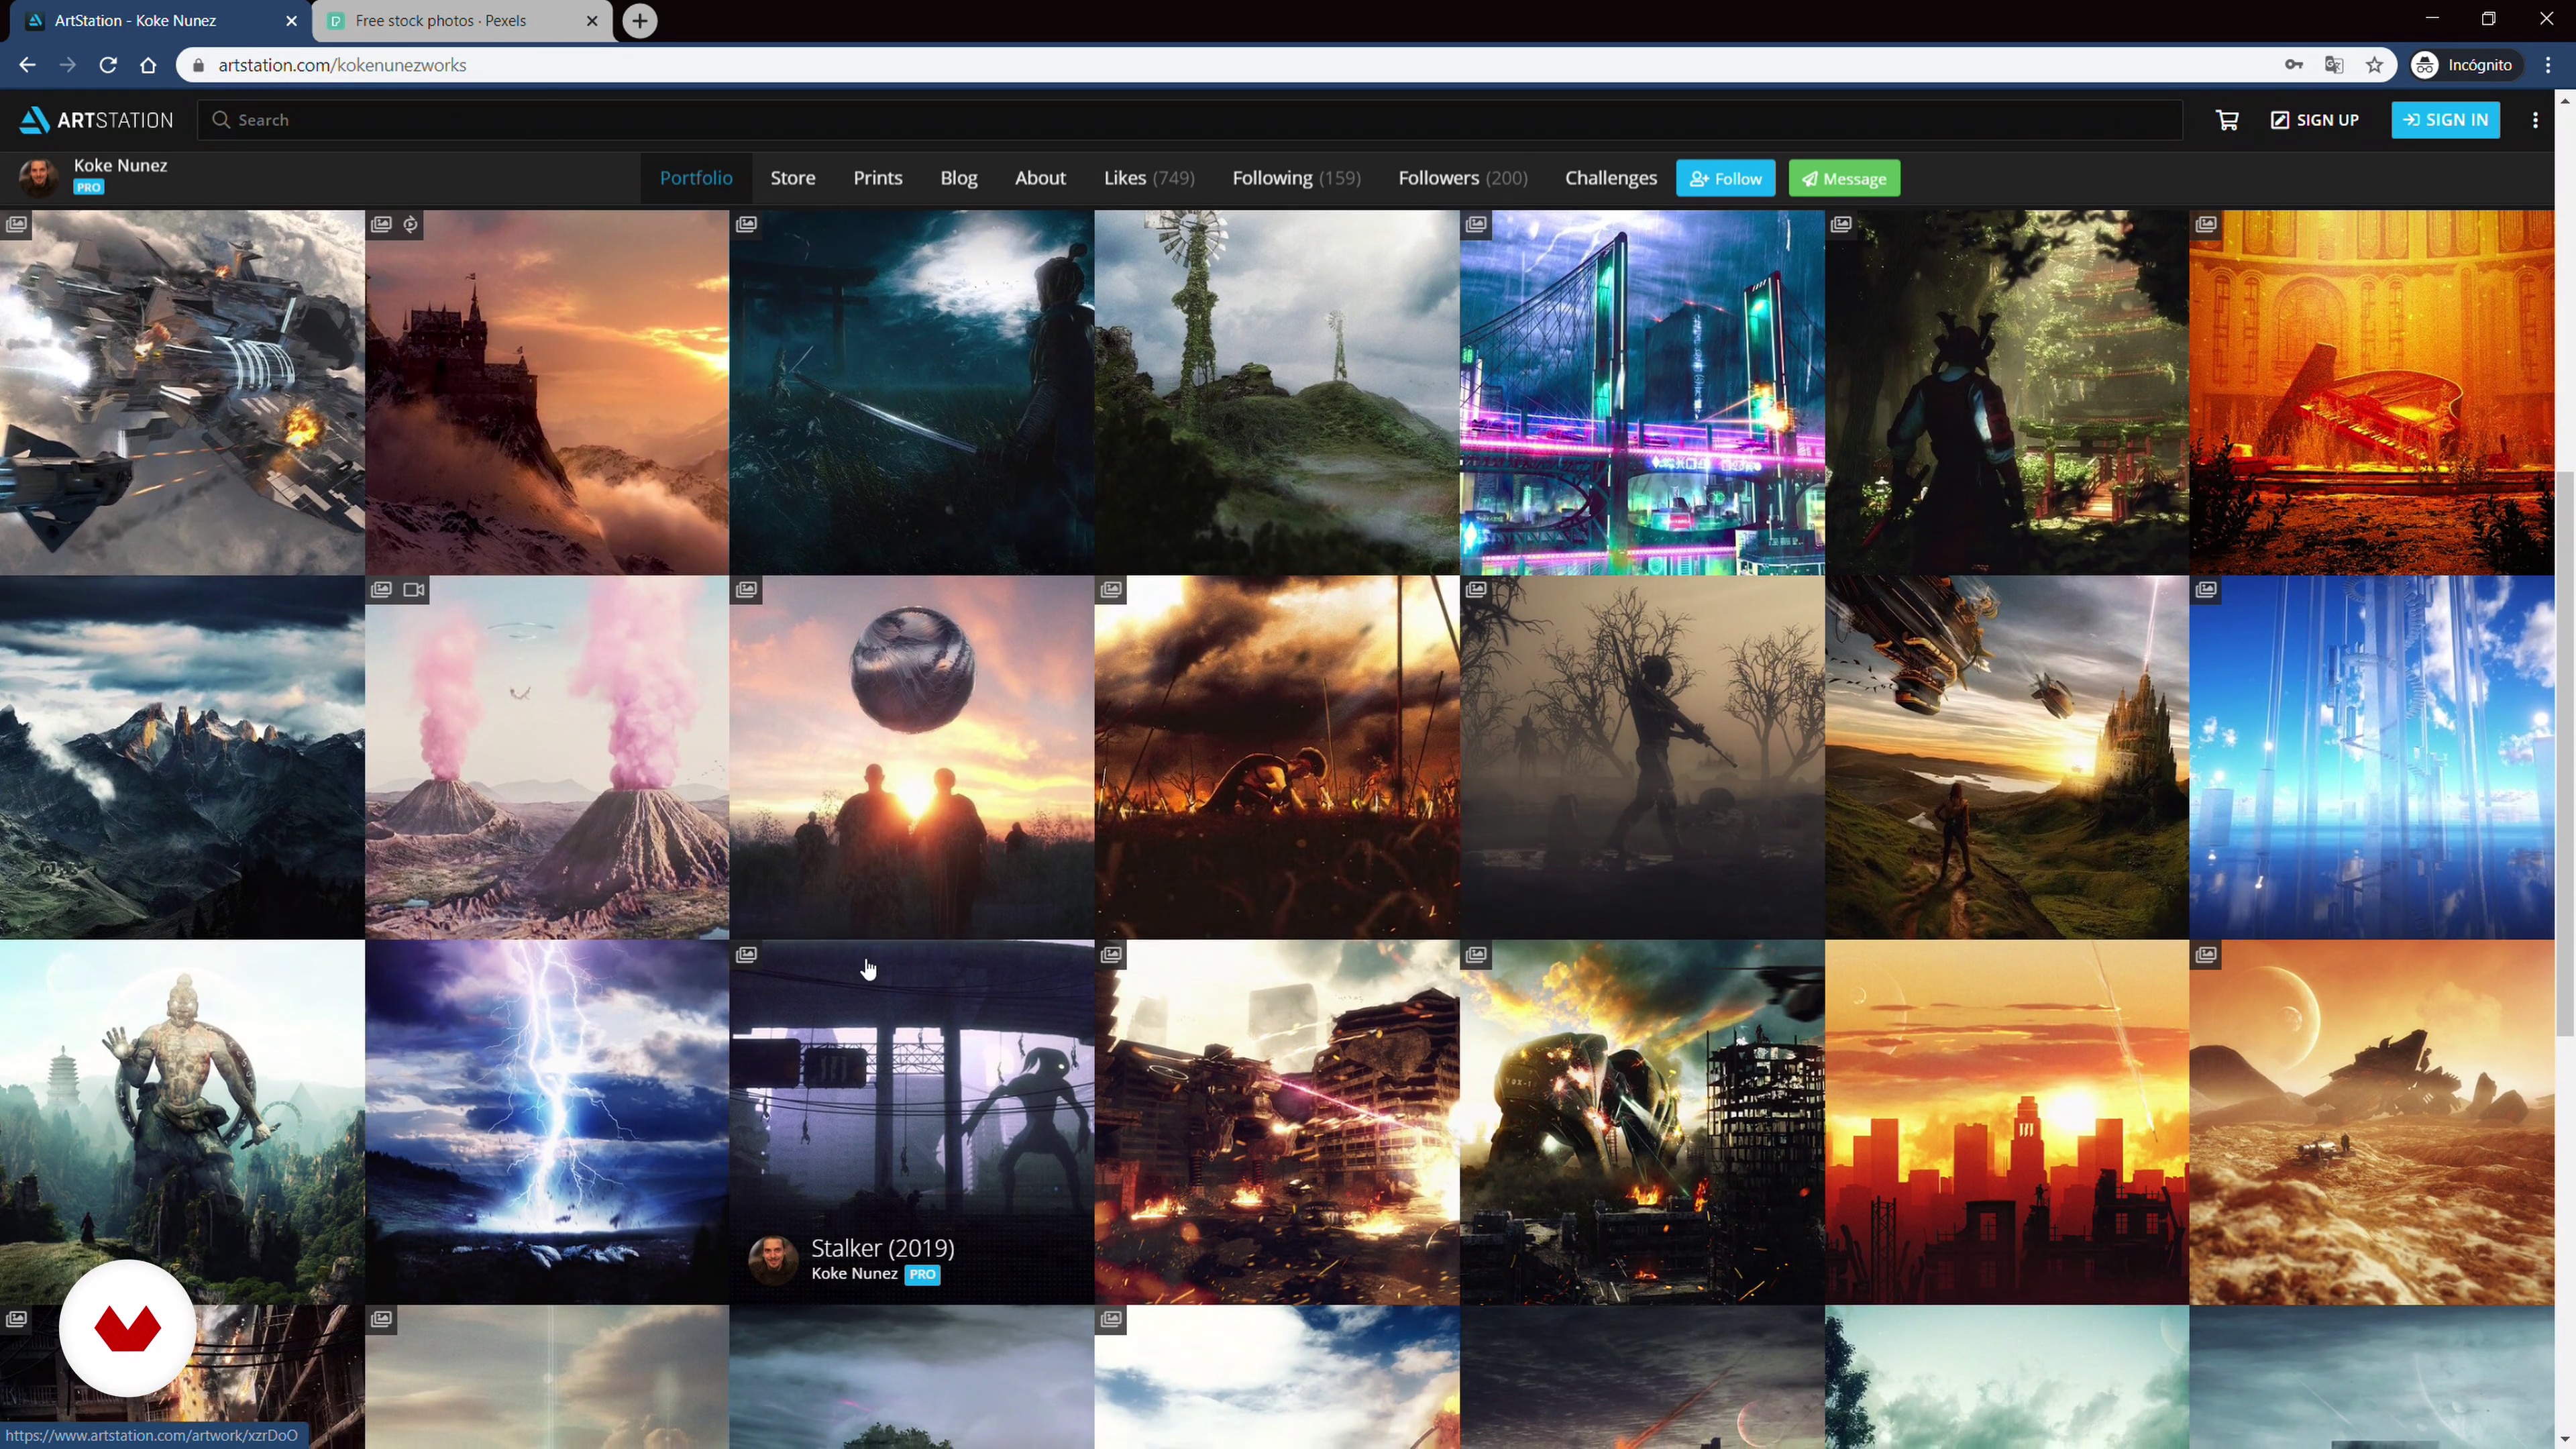This screenshot has height=1449, width=2576.
Task: Open the shopping cart icon
Action: click(2227, 120)
